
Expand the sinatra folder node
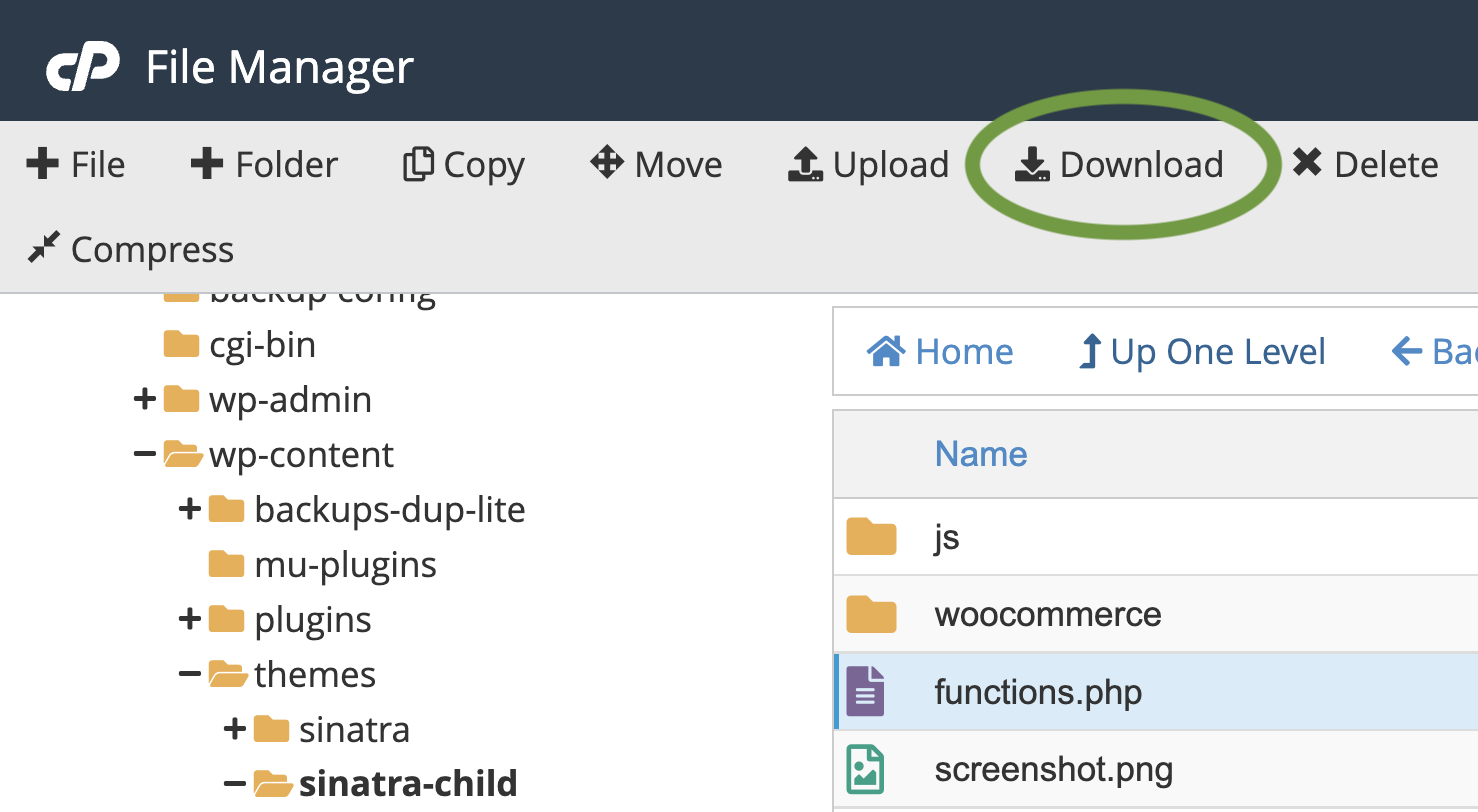[x=235, y=730]
